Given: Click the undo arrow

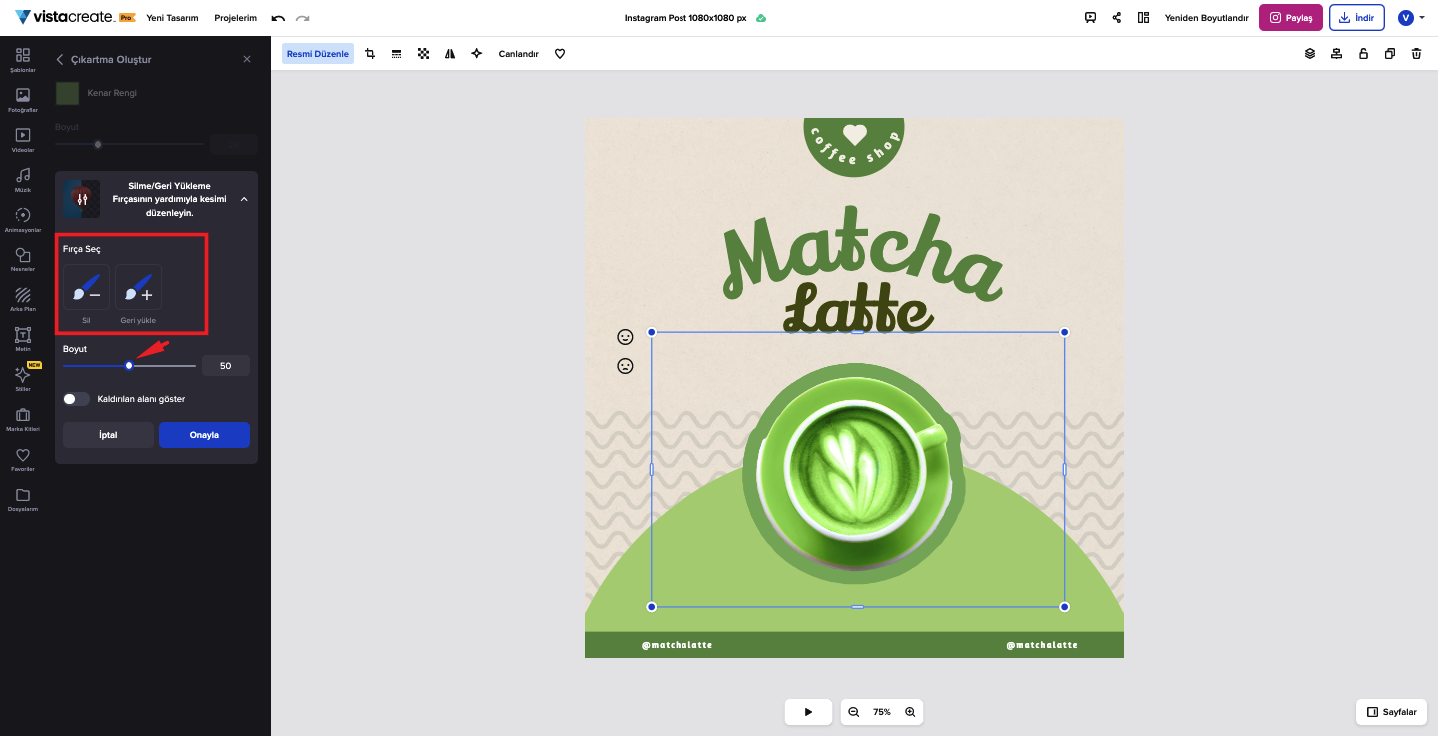Looking at the screenshot, I should 278,18.
